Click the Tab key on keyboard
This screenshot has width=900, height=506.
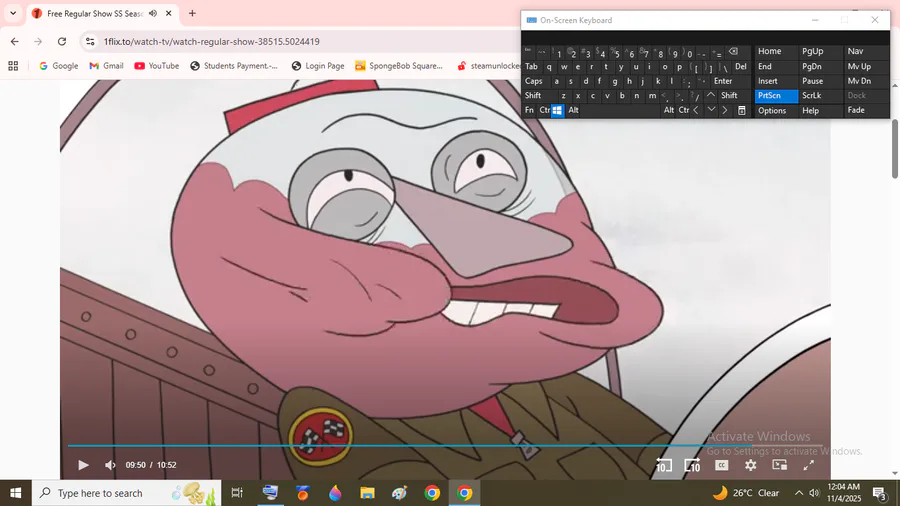532,67
